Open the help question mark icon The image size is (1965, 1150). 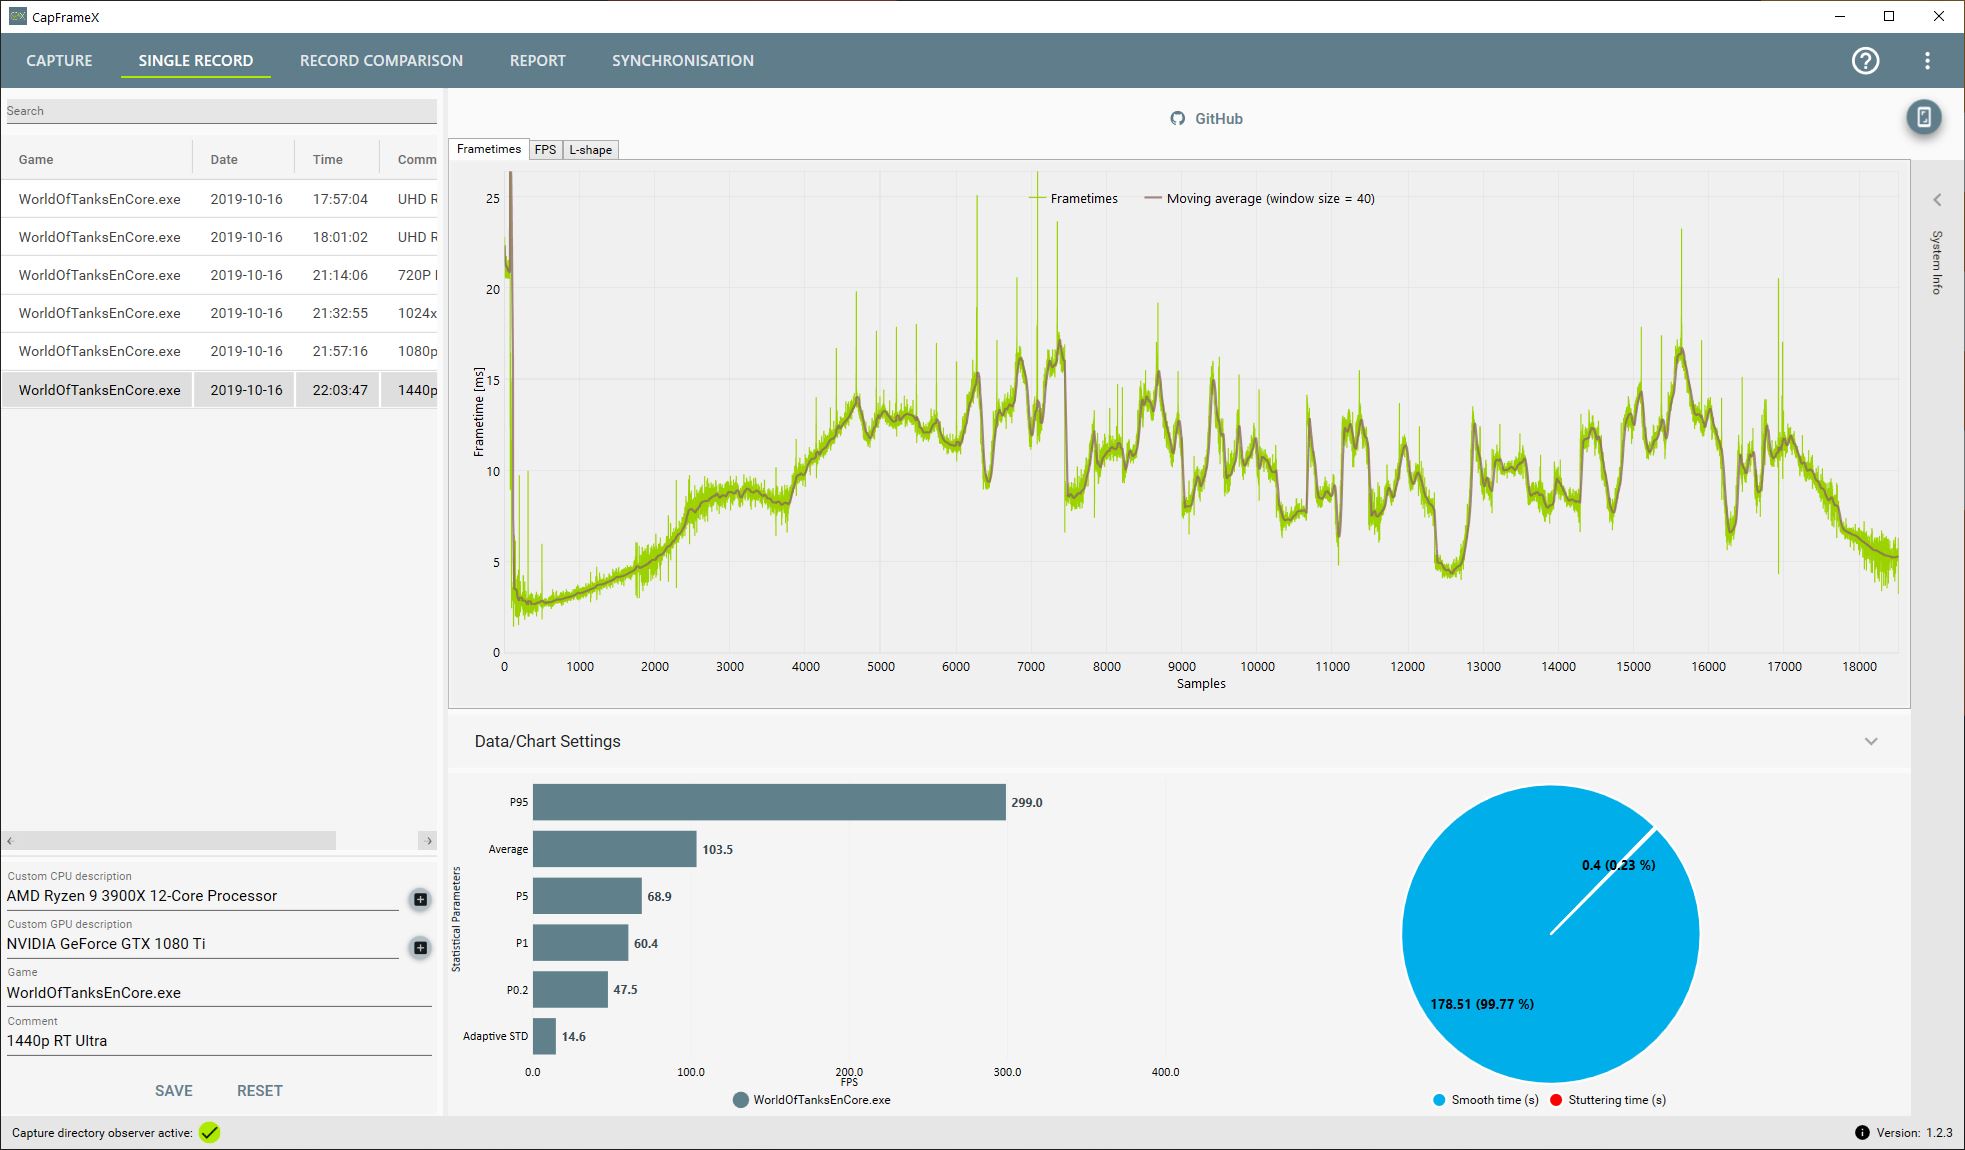pos(1865,61)
